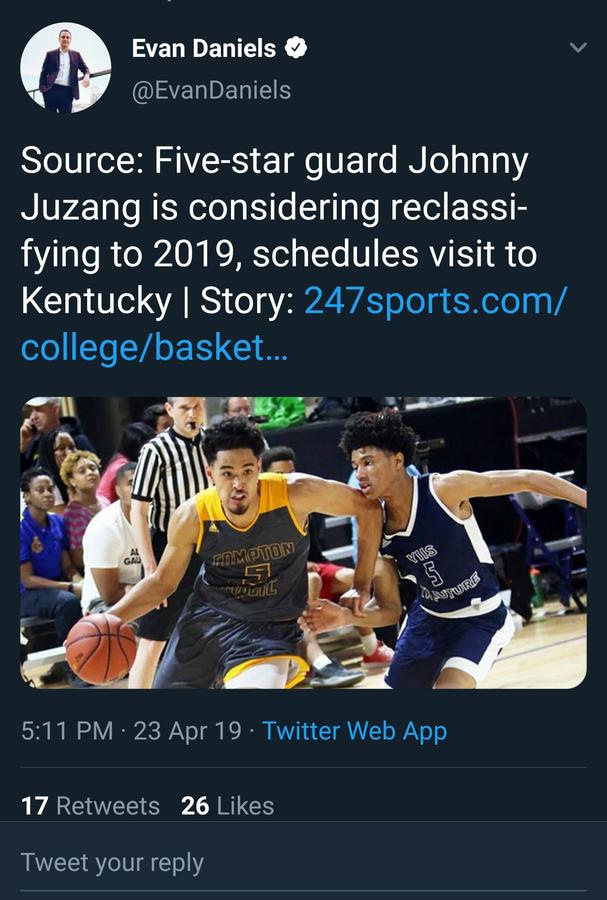View the 17 Retweets list
Viewport: 607px width, 900px height.
pos(90,806)
